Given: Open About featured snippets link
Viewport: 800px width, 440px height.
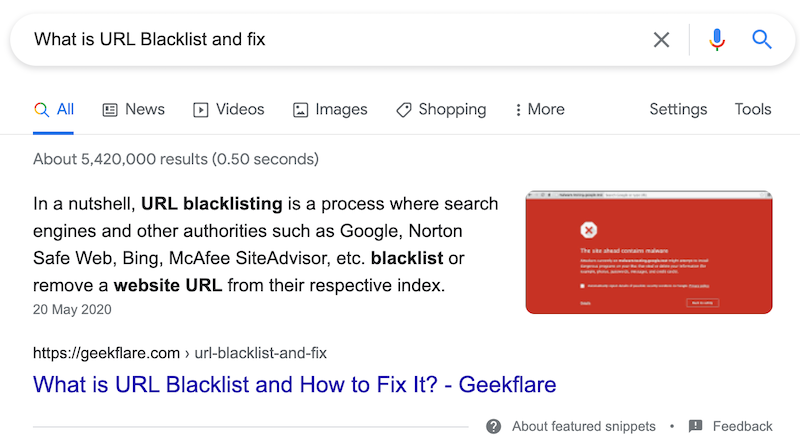Looking at the screenshot, I should click(x=584, y=426).
